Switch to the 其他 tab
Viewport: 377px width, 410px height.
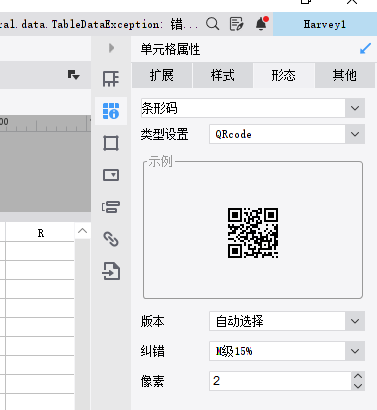[344, 75]
